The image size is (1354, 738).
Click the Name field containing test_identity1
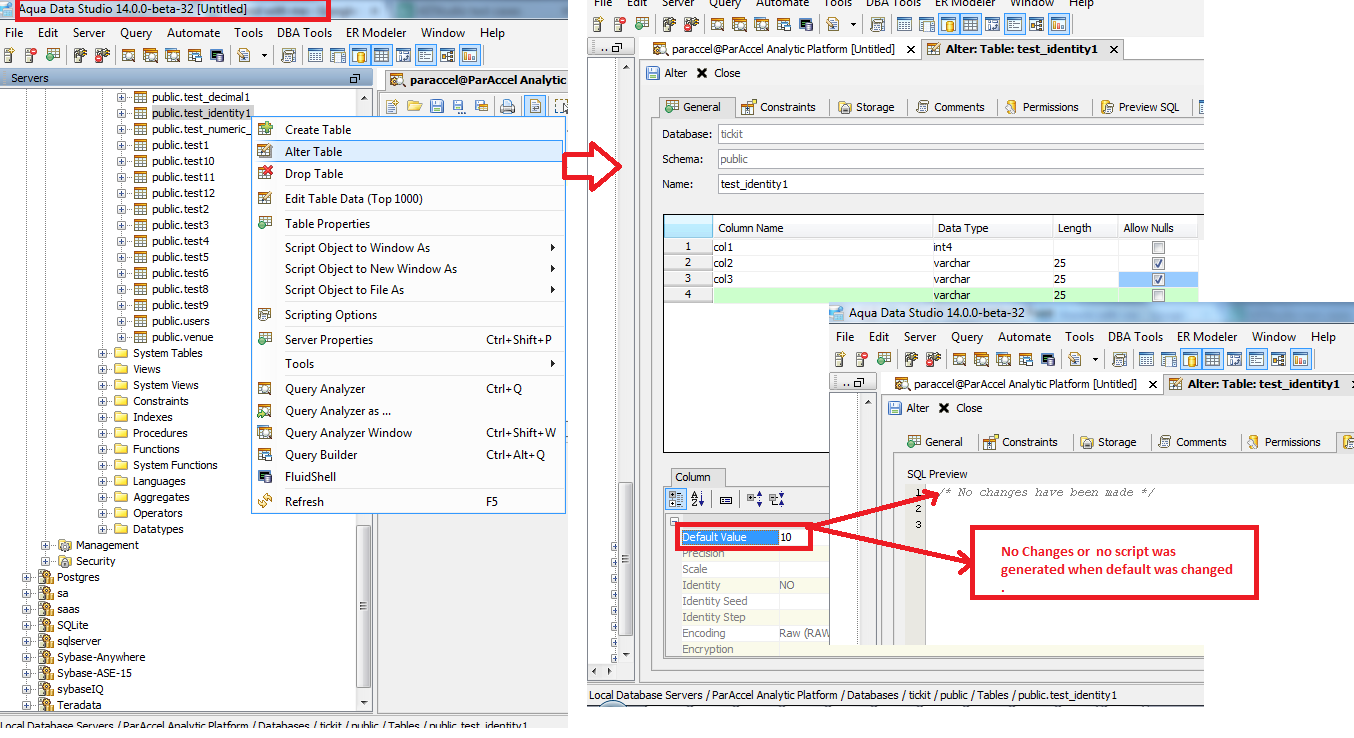click(960, 184)
